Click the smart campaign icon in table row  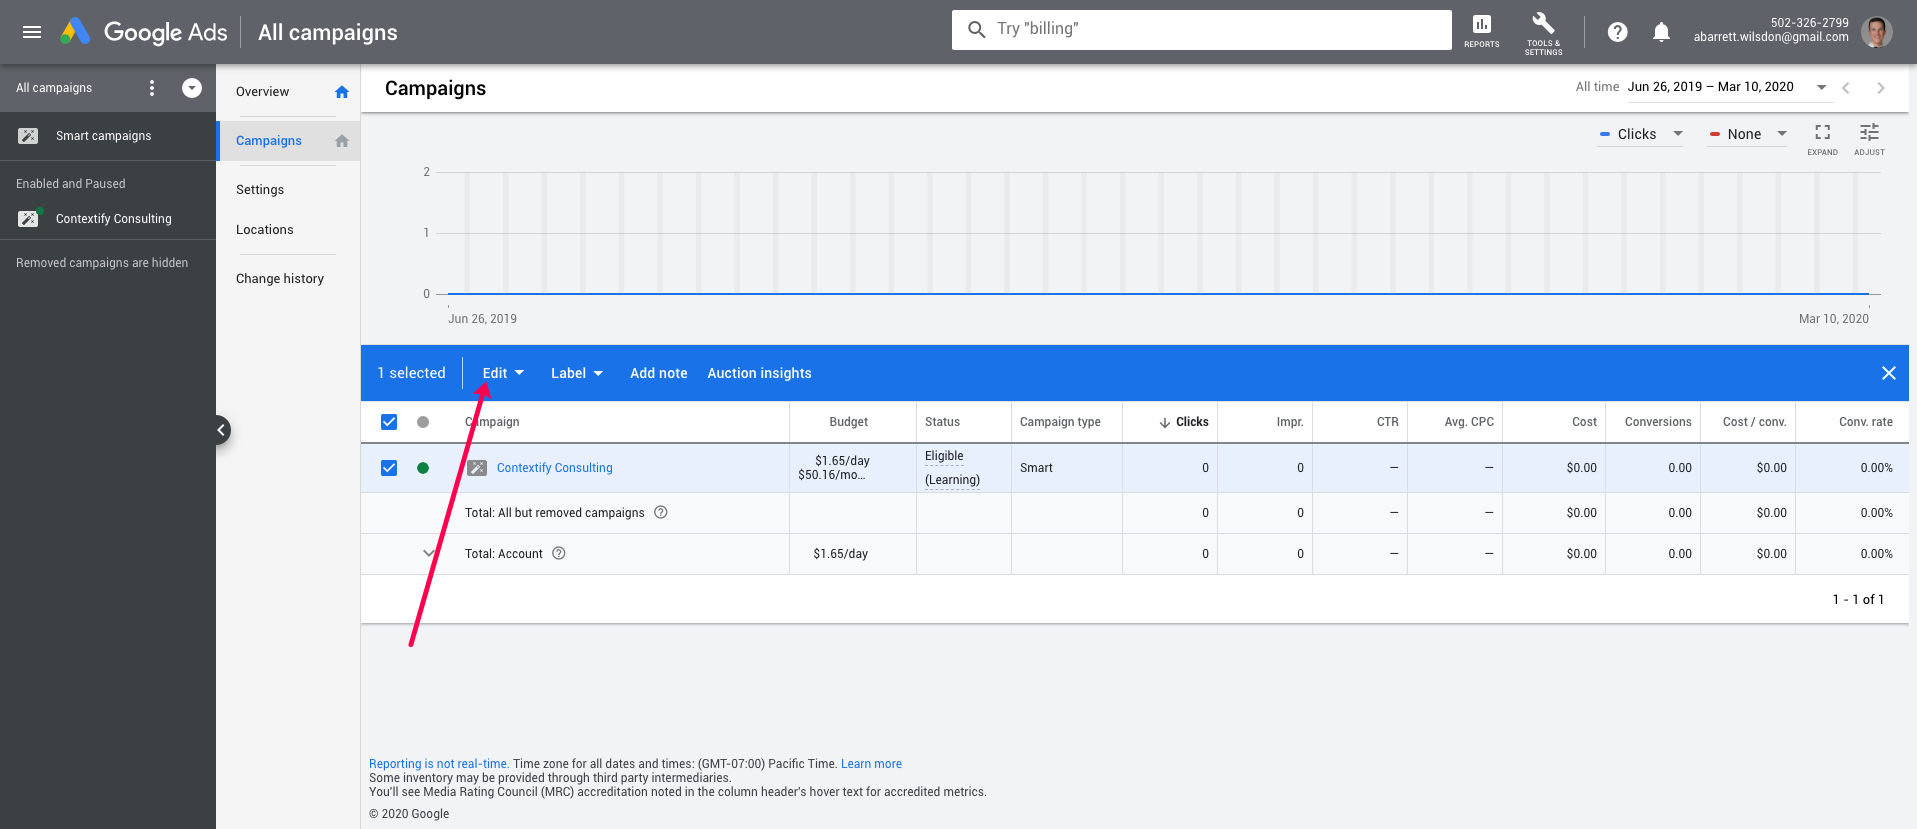[478, 468]
